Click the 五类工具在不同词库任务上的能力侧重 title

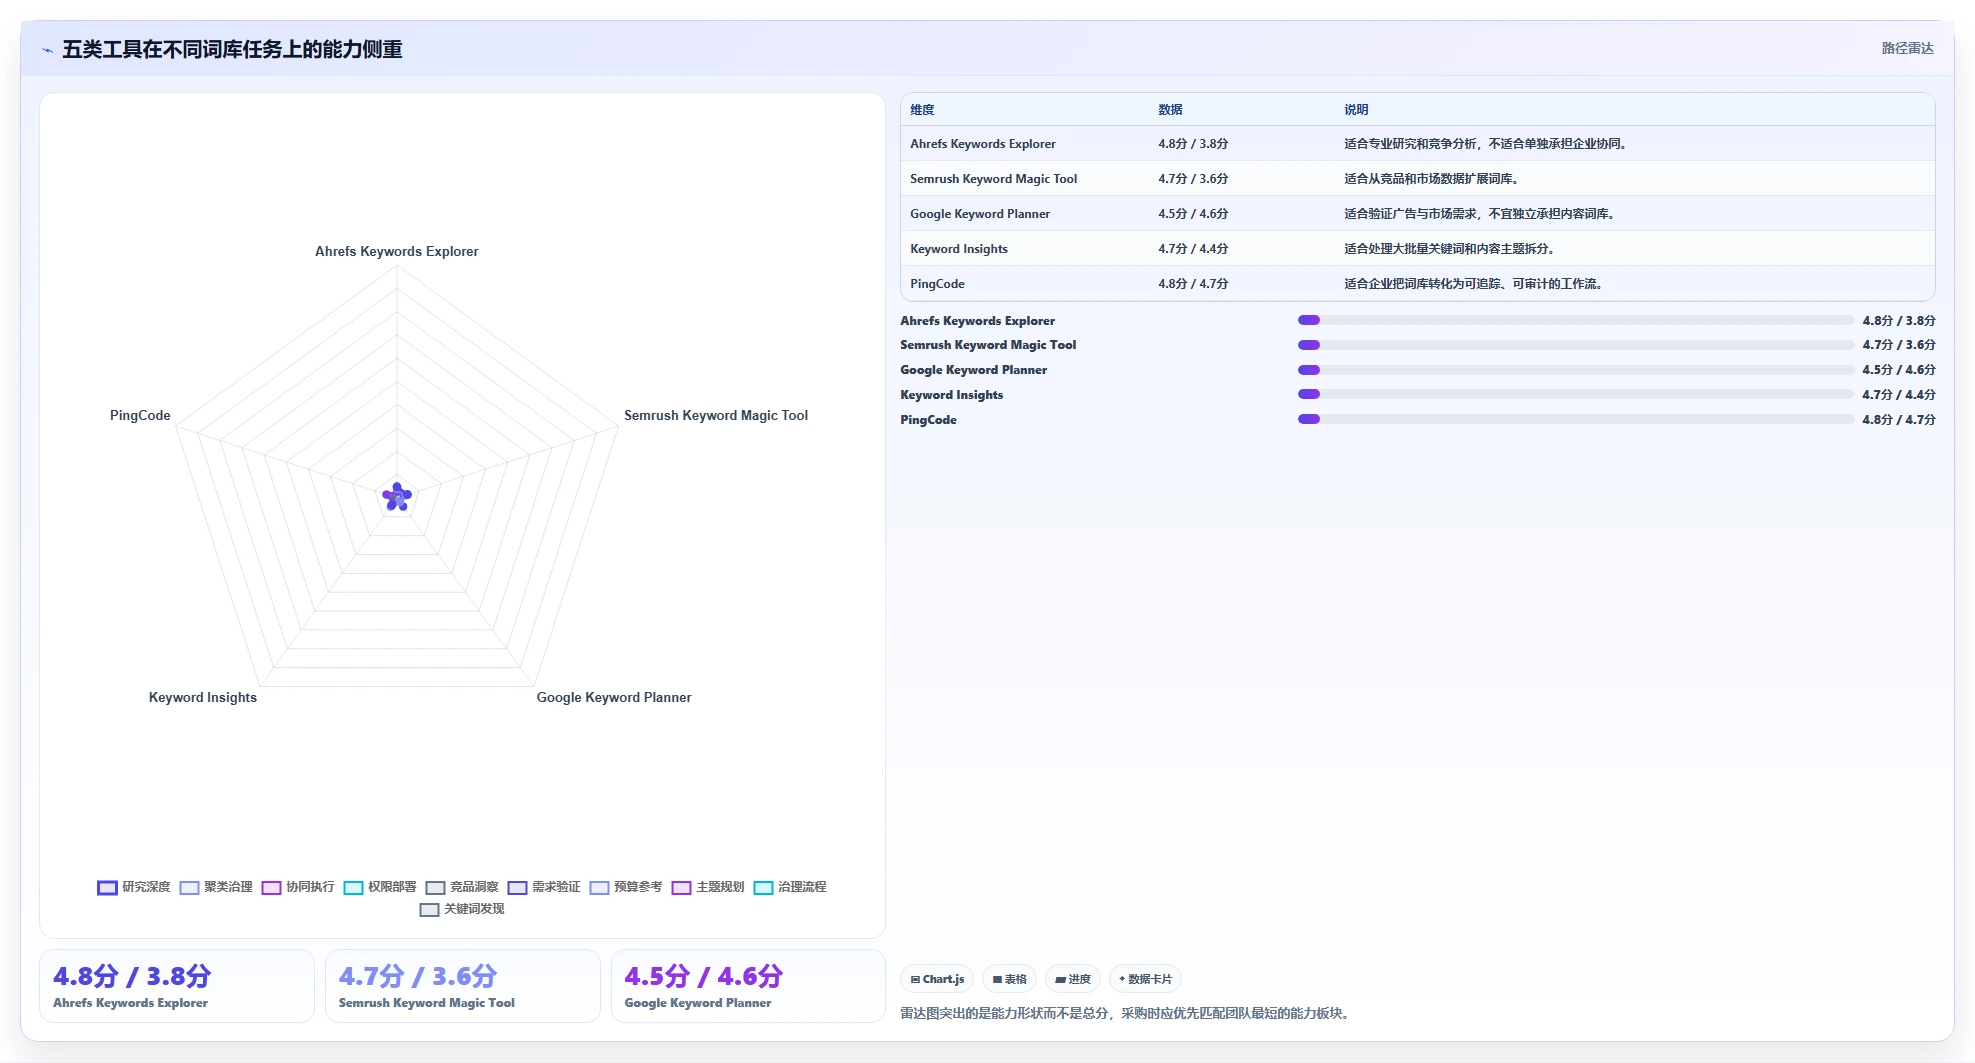[232, 49]
